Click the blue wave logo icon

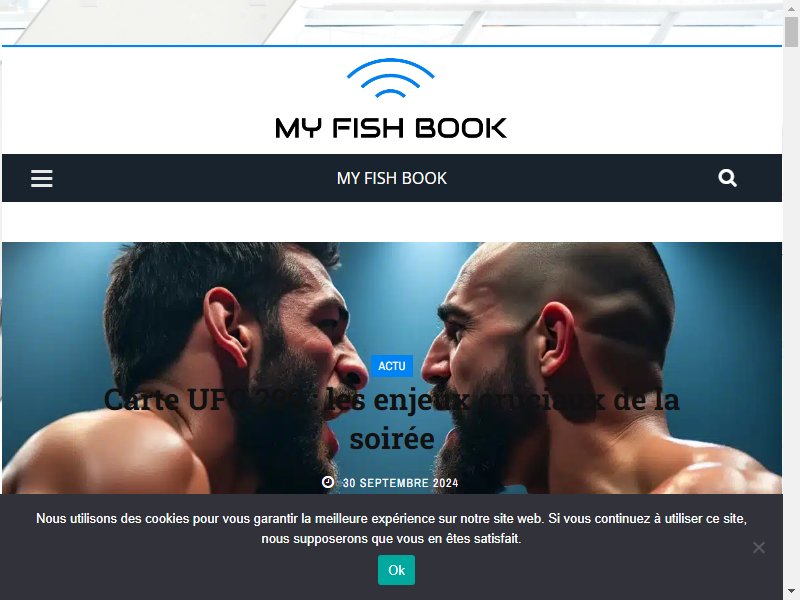coord(390,78)
